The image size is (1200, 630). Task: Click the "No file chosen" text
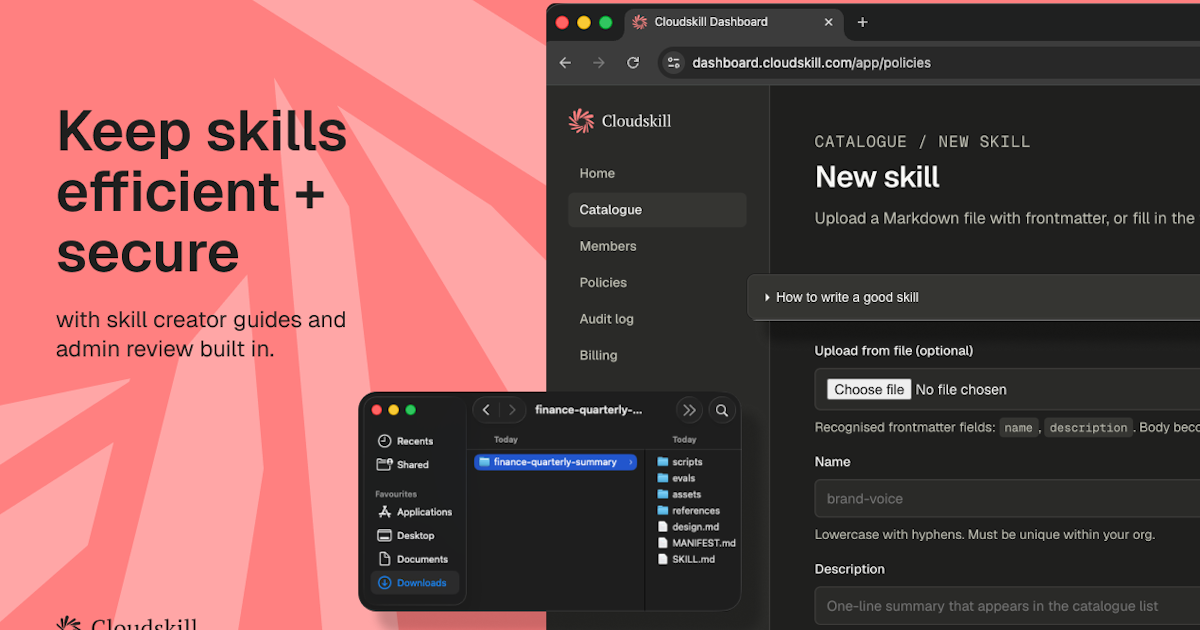(961, 390)
